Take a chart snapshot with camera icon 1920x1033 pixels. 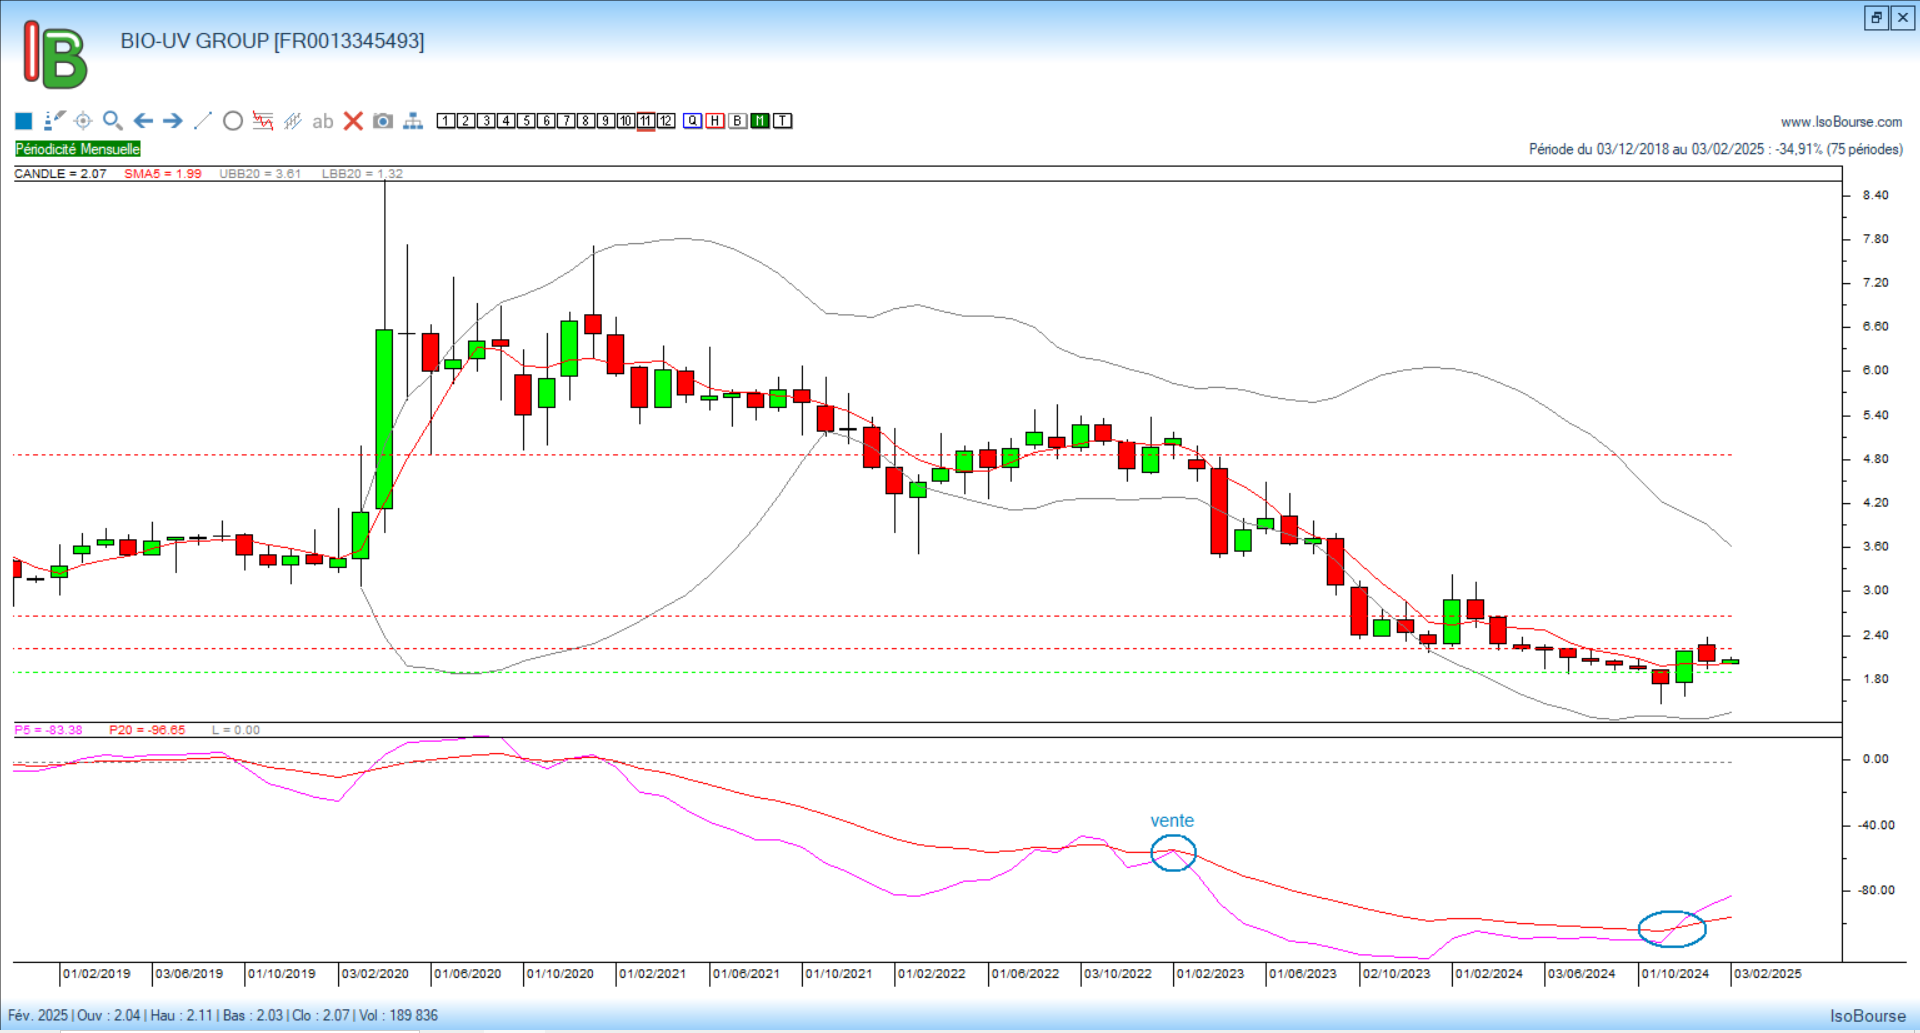point(383,121)
